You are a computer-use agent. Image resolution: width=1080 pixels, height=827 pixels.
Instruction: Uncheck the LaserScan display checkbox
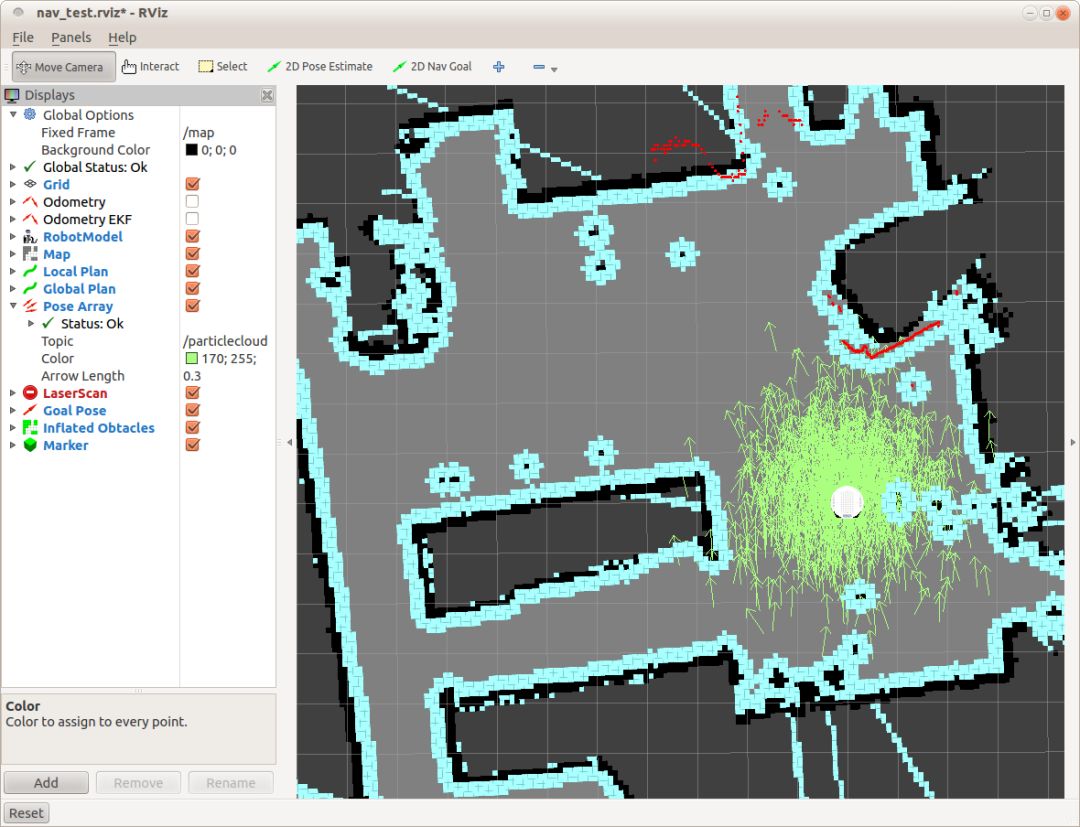click(x=192, y=393)
